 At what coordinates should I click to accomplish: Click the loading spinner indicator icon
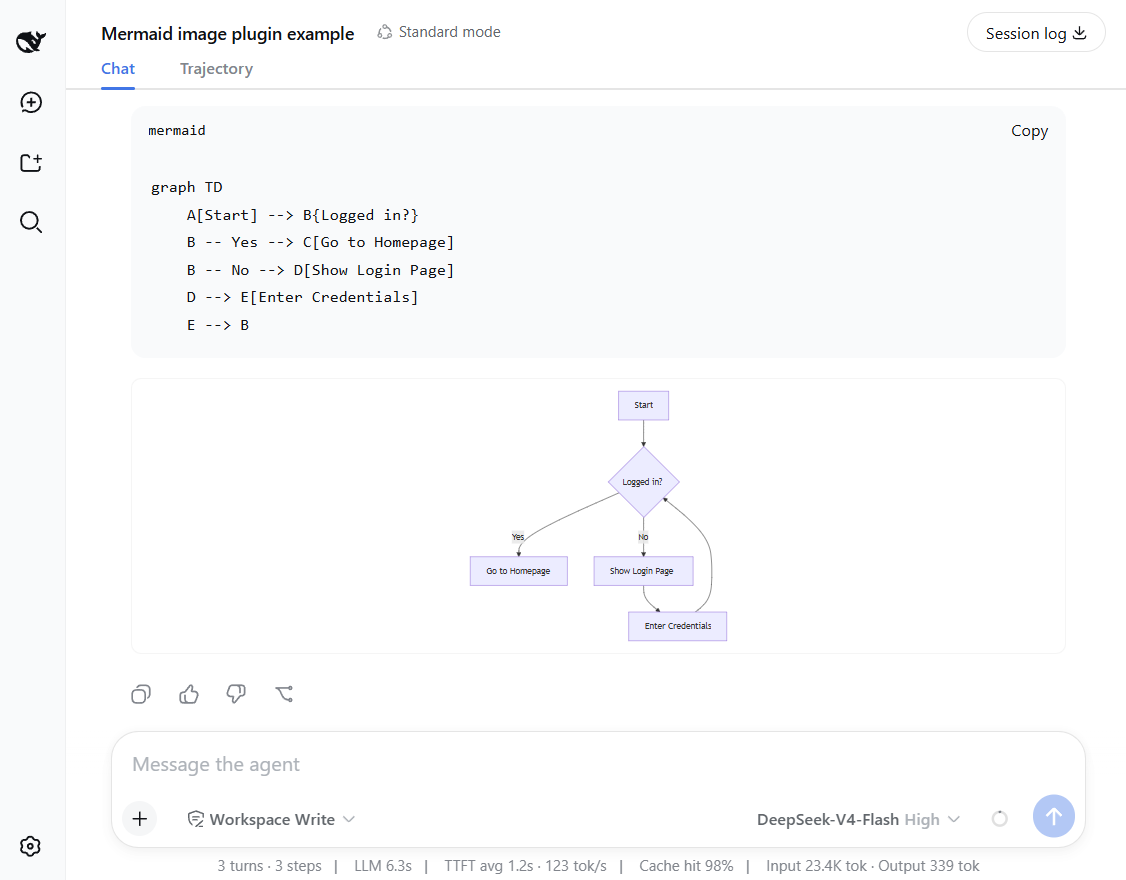(x=1000, y=819)
